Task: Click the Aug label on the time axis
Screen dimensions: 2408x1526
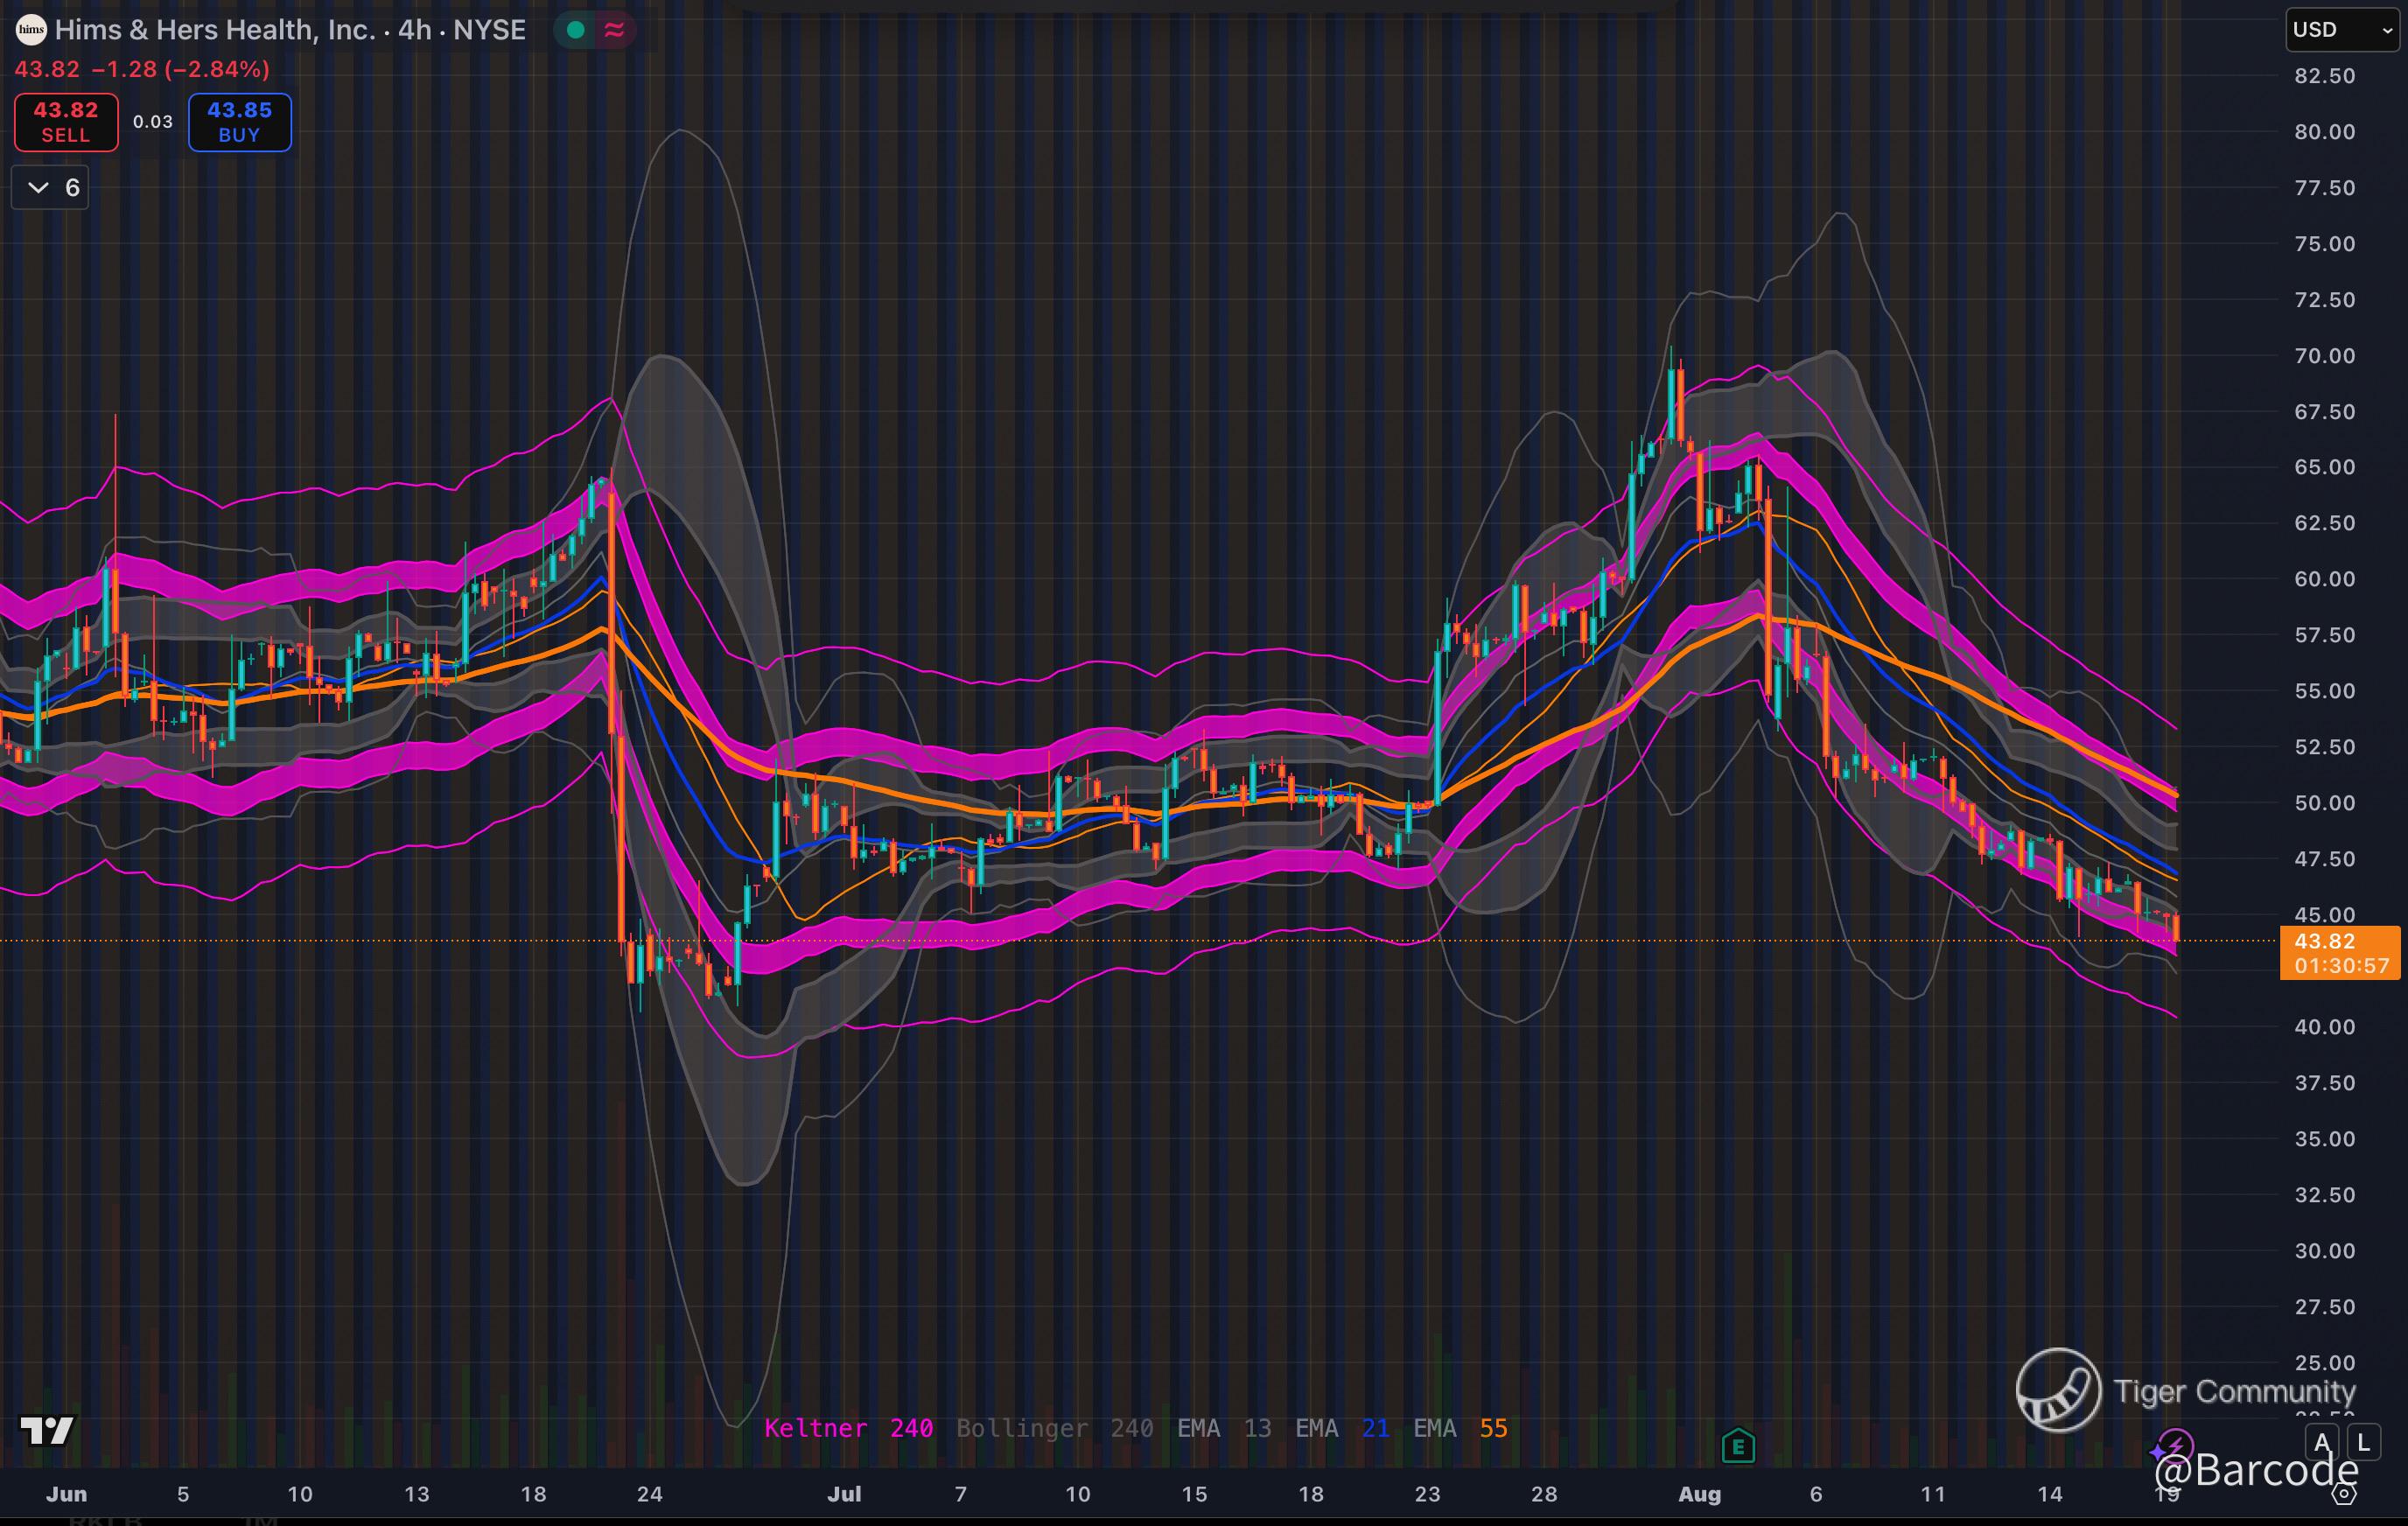Action: (1699, 1494)
